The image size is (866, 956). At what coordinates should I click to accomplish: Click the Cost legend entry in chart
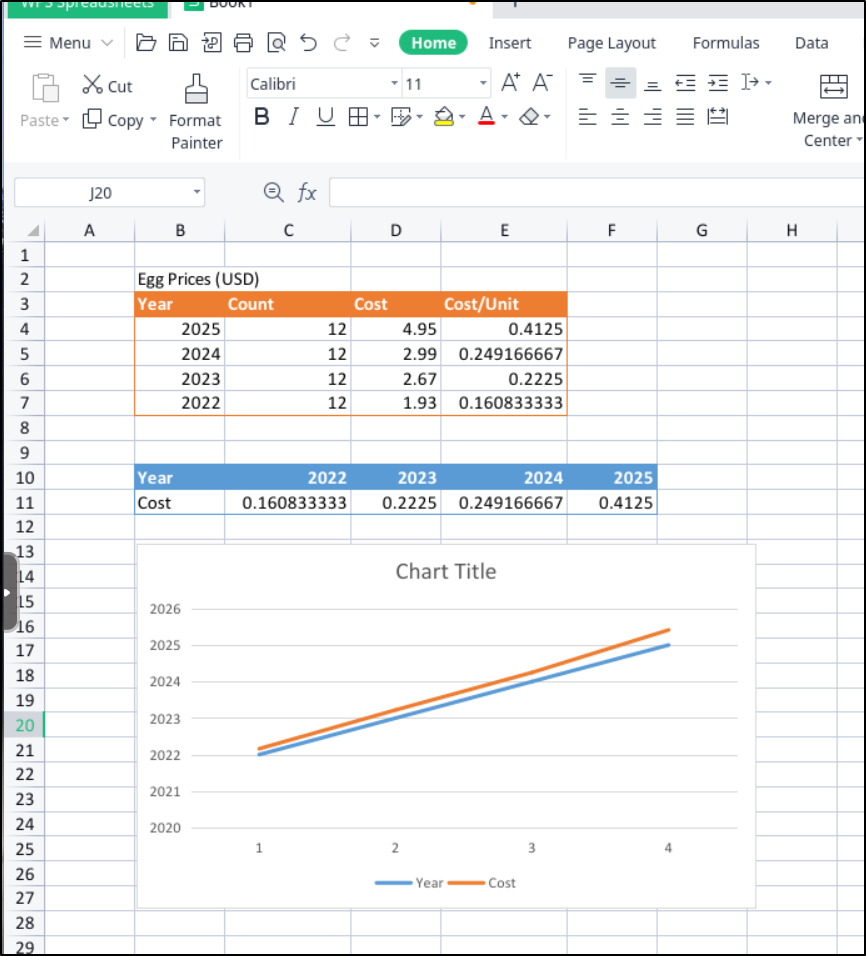click(x=482, y=883)
